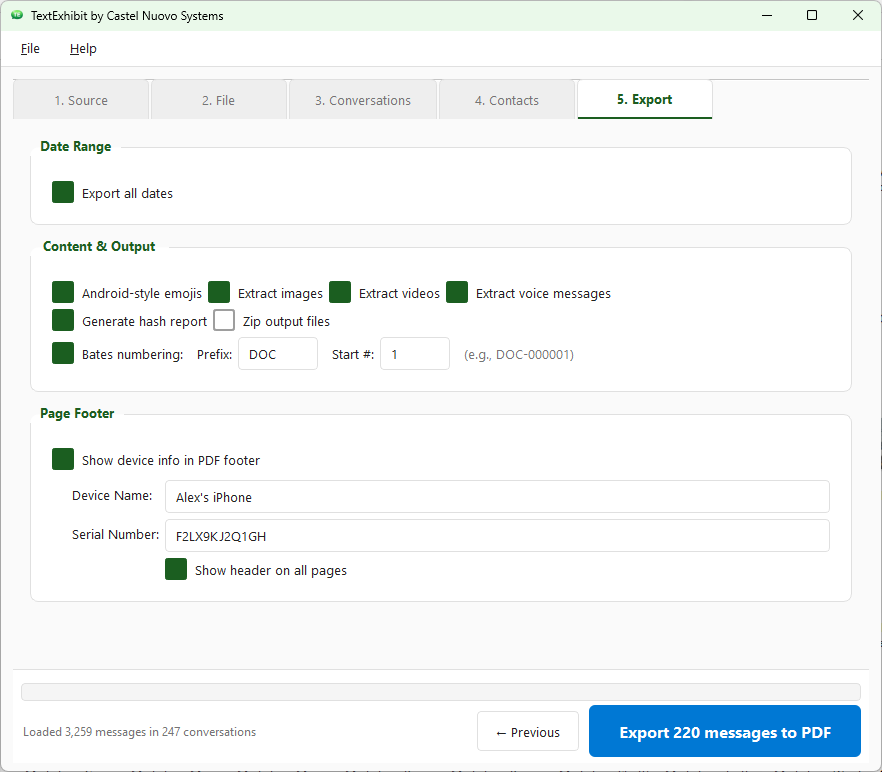The width and height of the screenshot is (882, 772).
Task: Toggle Generate hash report checkbox
Action: pyautogui.click(x=63, y=320)
